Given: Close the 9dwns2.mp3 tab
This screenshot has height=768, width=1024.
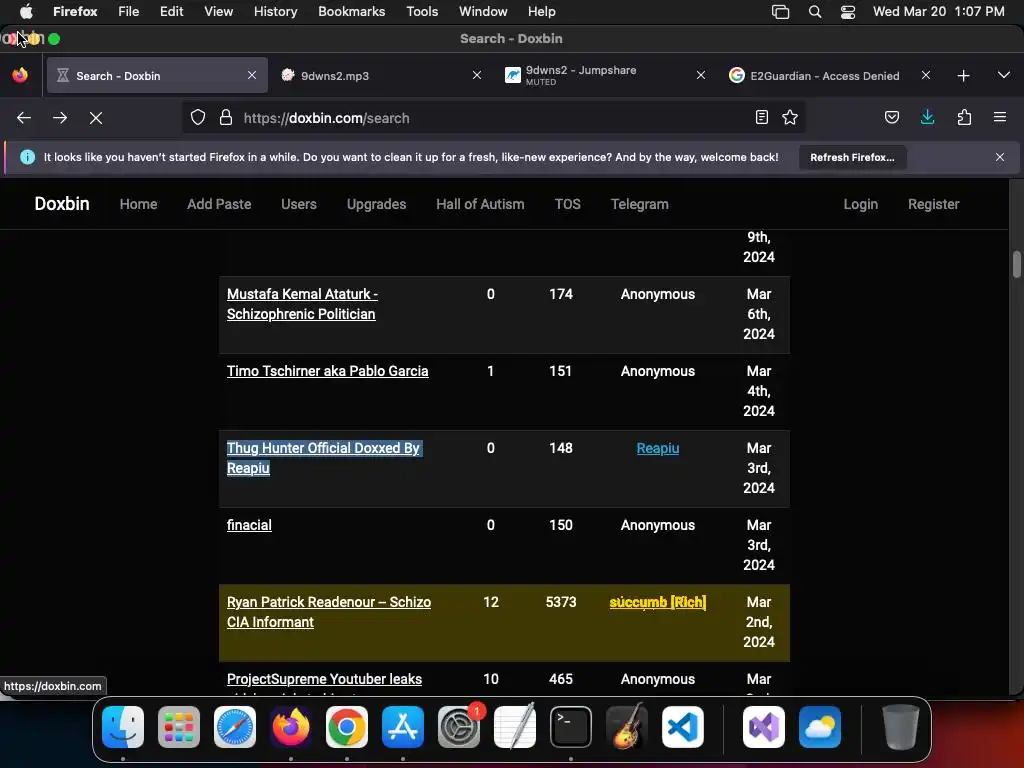Looking at the screenshot, I should tap(477, 76).
